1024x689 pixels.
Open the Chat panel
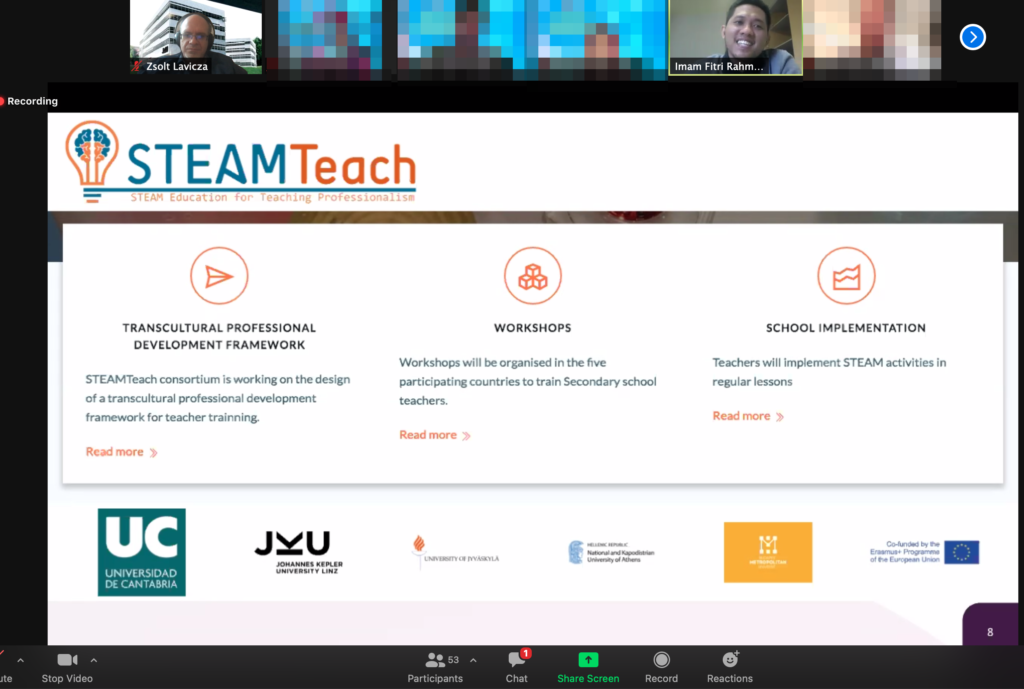coord(516,661)
